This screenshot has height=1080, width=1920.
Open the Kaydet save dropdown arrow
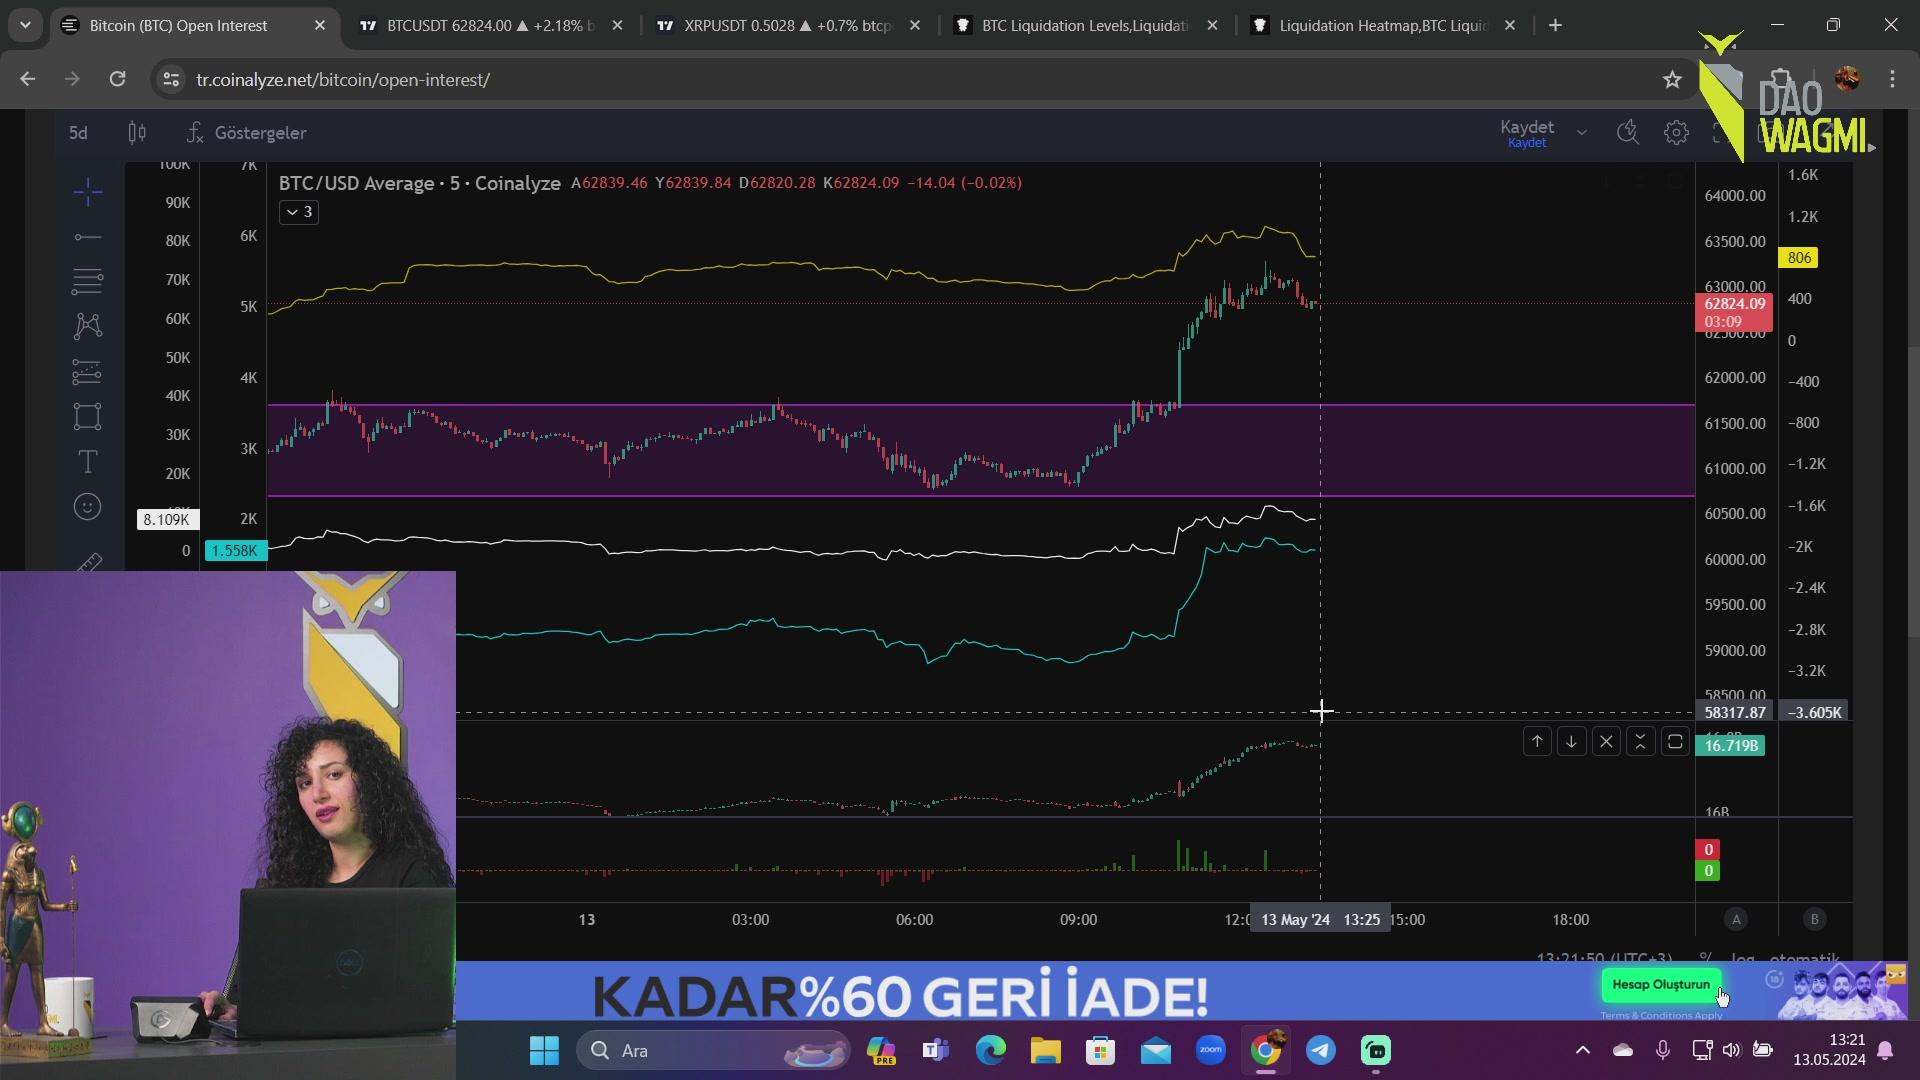(1581, 133)
